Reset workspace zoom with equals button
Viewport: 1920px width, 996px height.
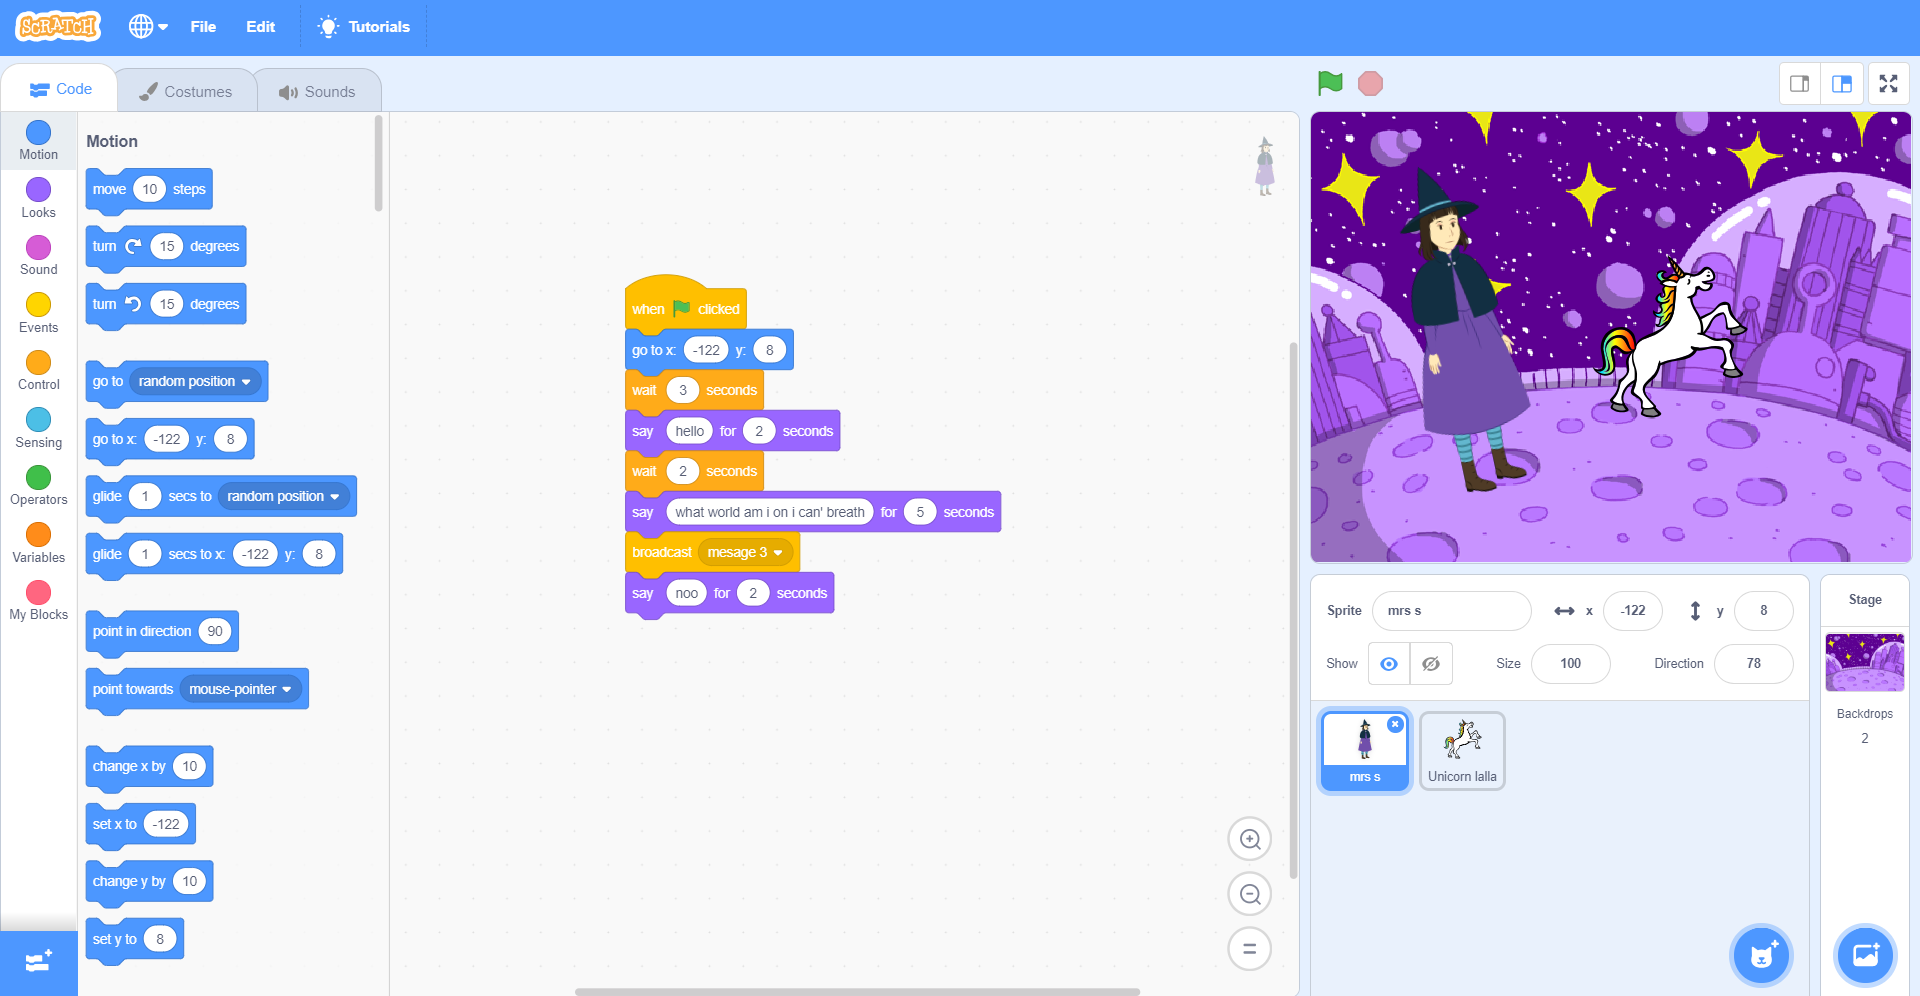(x=1249, y=949)
